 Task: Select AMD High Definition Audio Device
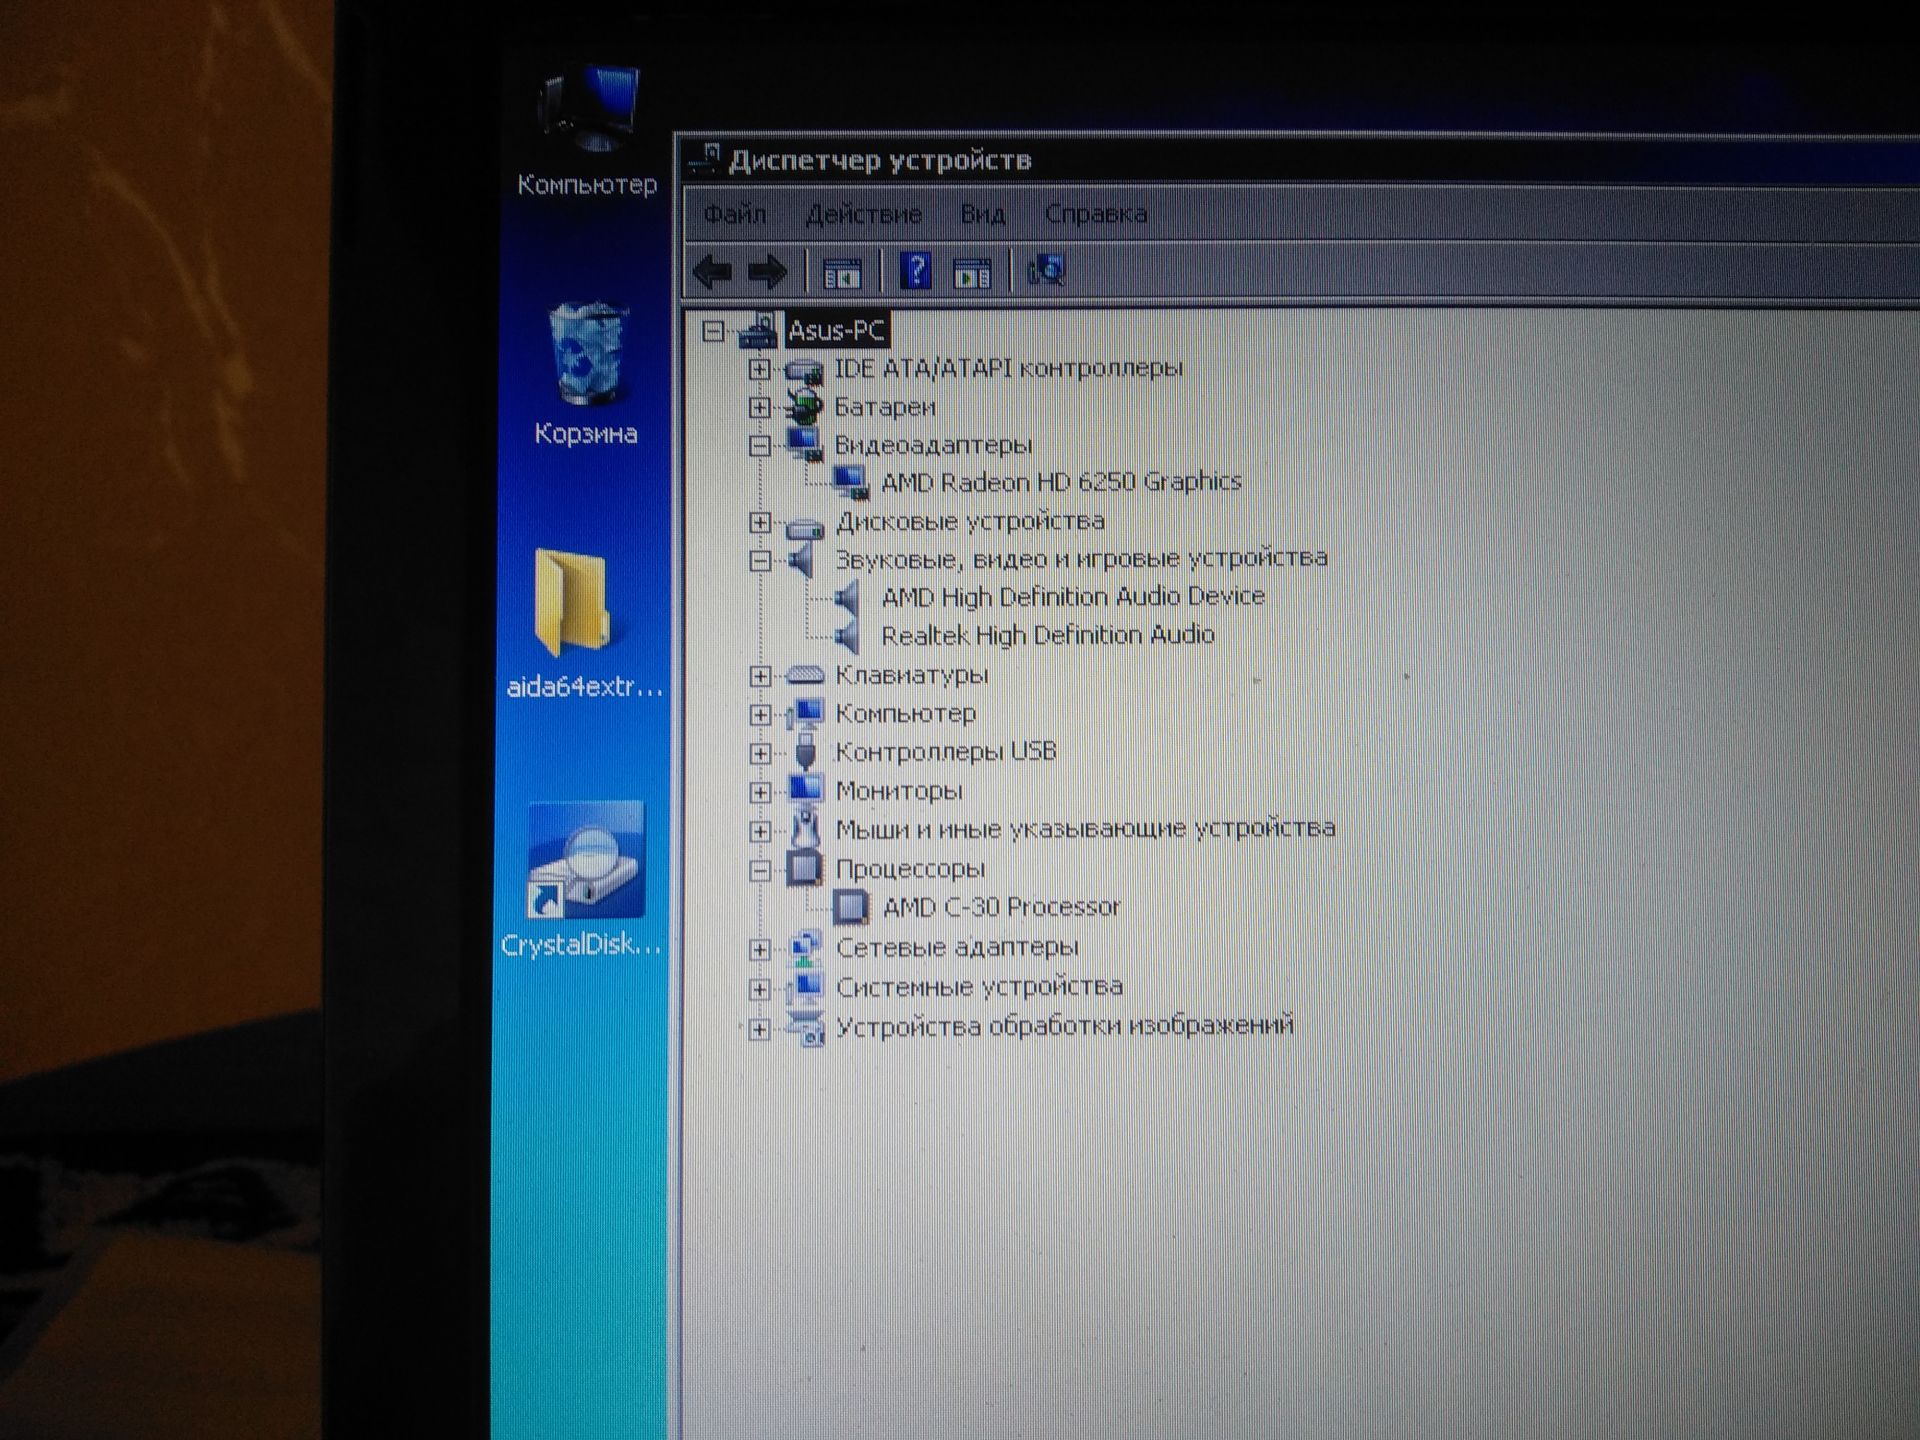(x=1073, y=596)
